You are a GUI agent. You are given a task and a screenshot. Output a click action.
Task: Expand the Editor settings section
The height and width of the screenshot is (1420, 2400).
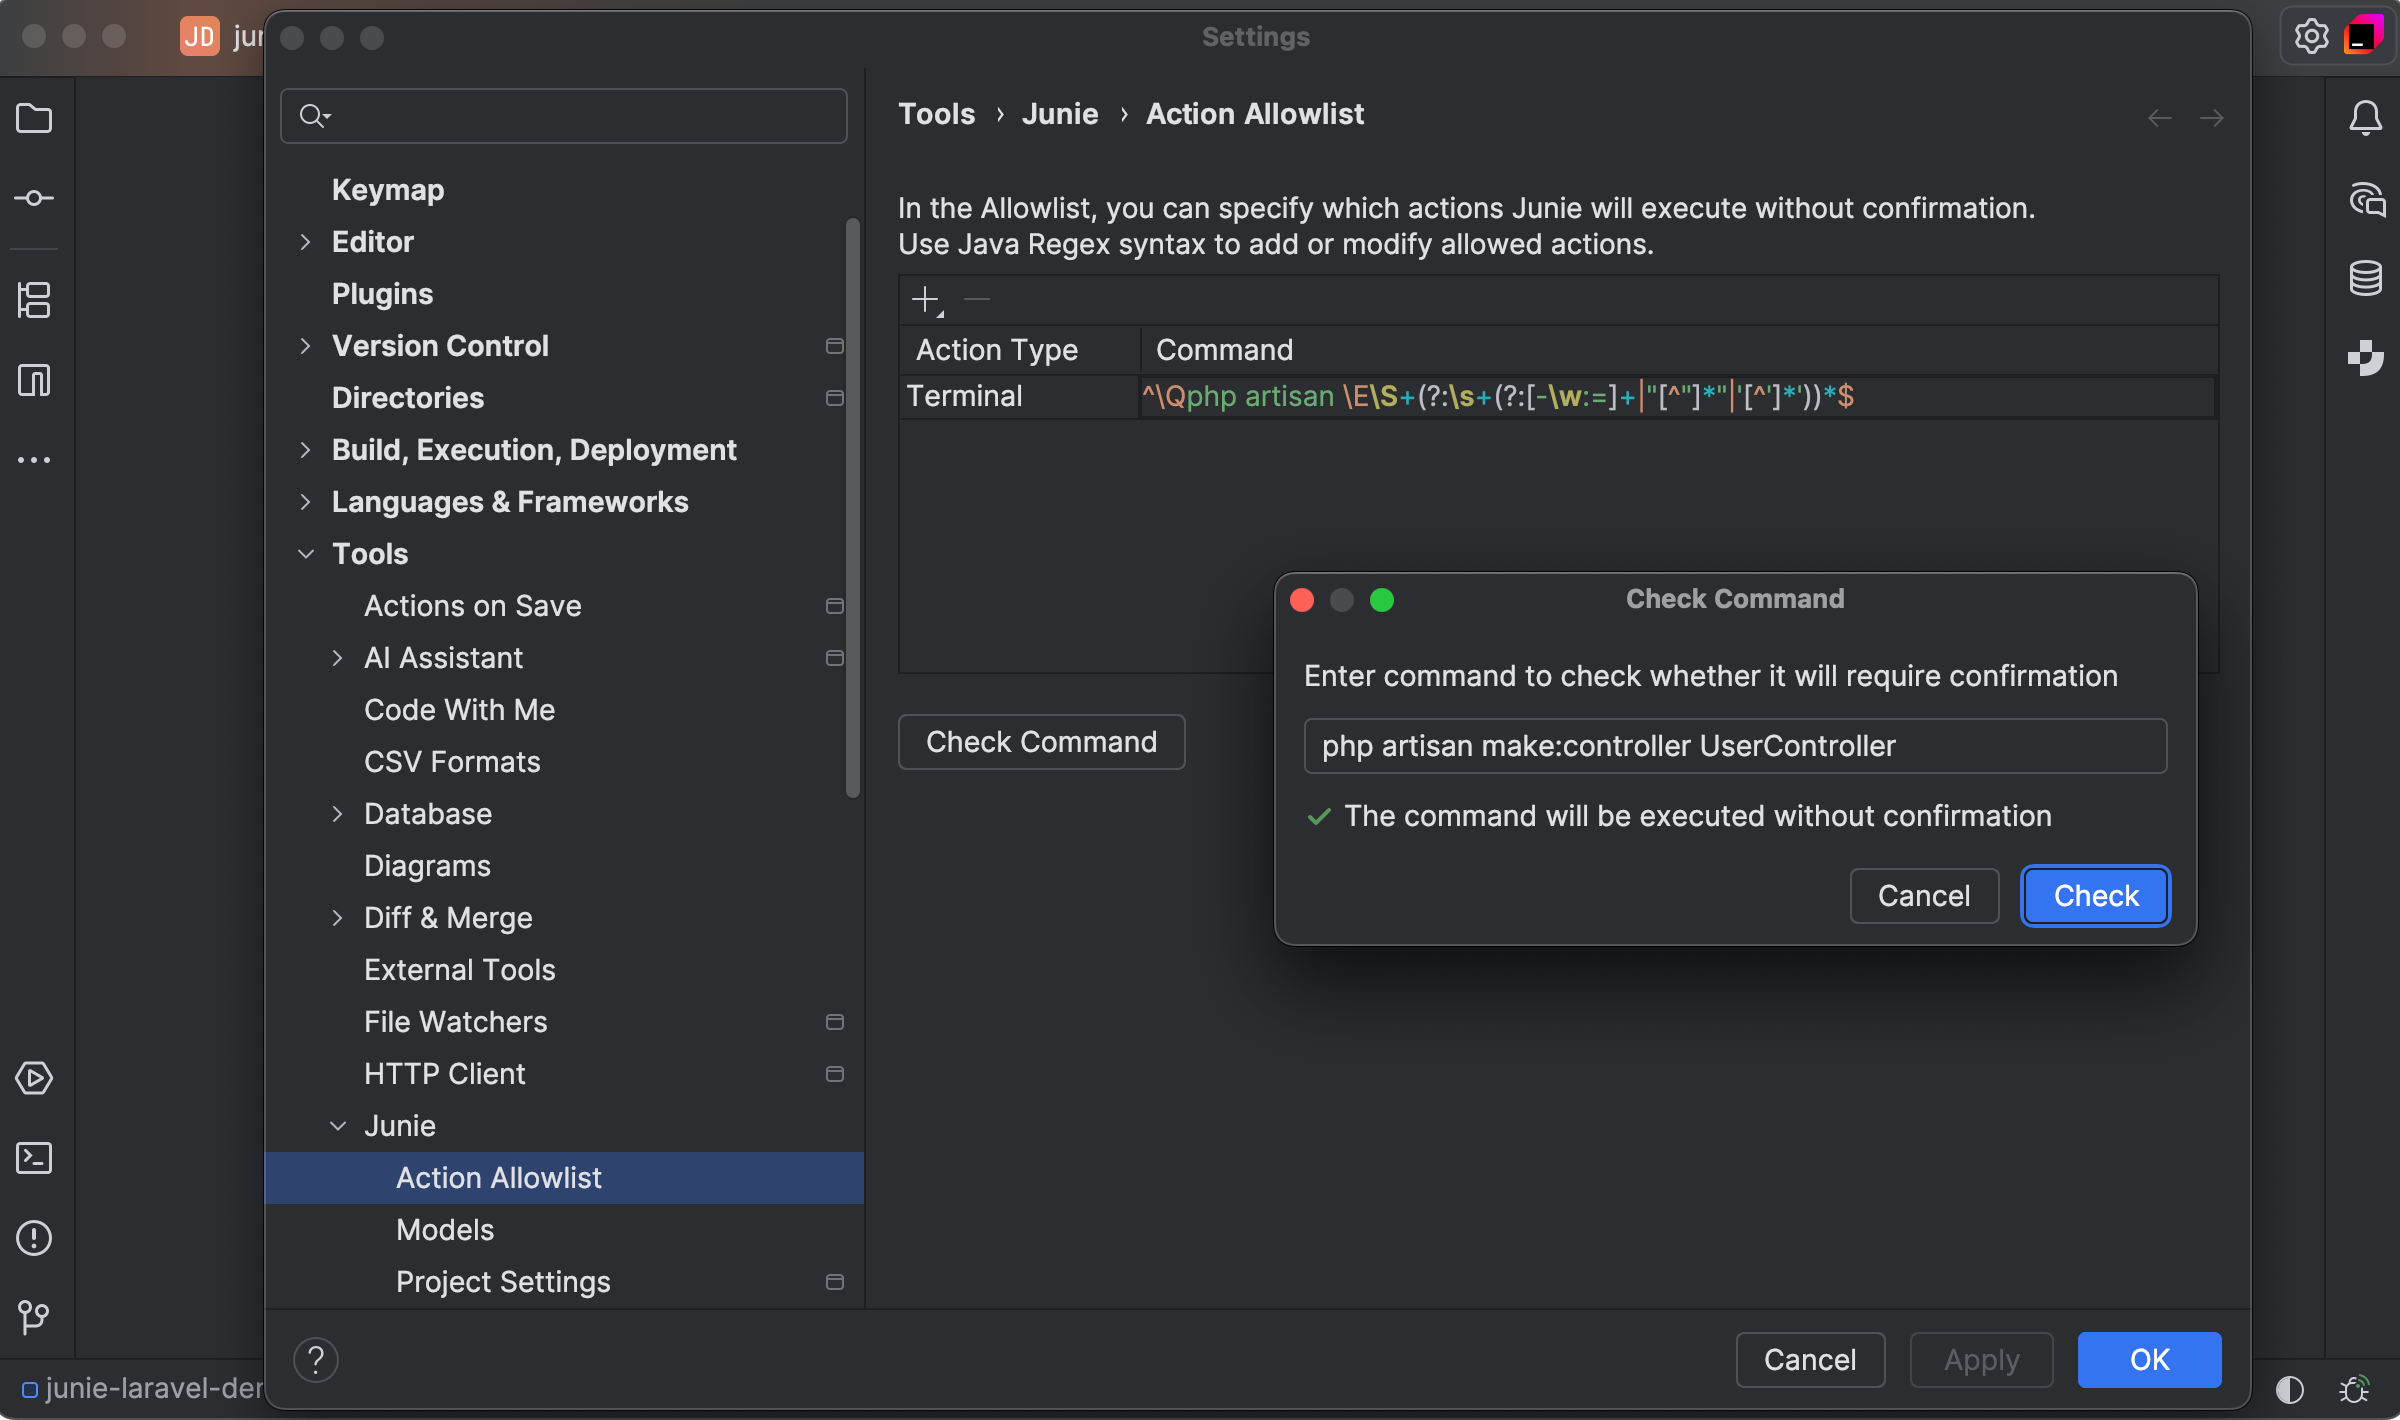coord(306,242)
